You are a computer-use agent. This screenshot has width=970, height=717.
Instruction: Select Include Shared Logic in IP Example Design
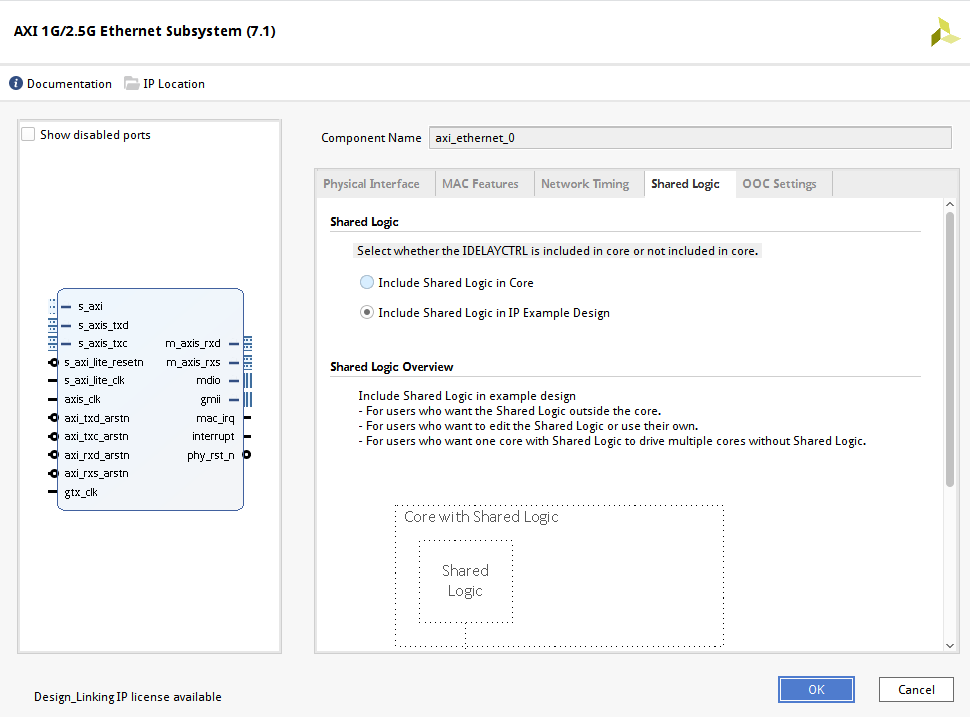[367, 312]
